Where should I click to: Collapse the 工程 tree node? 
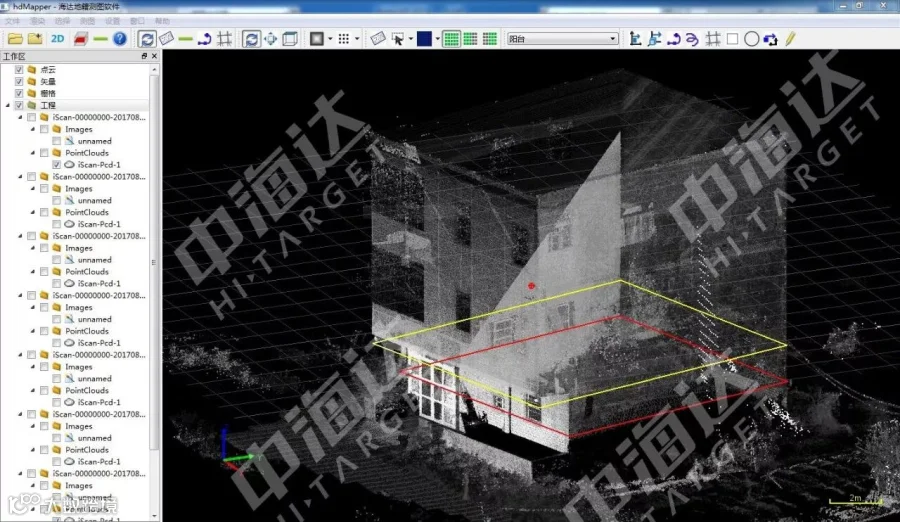pos(7,105)
